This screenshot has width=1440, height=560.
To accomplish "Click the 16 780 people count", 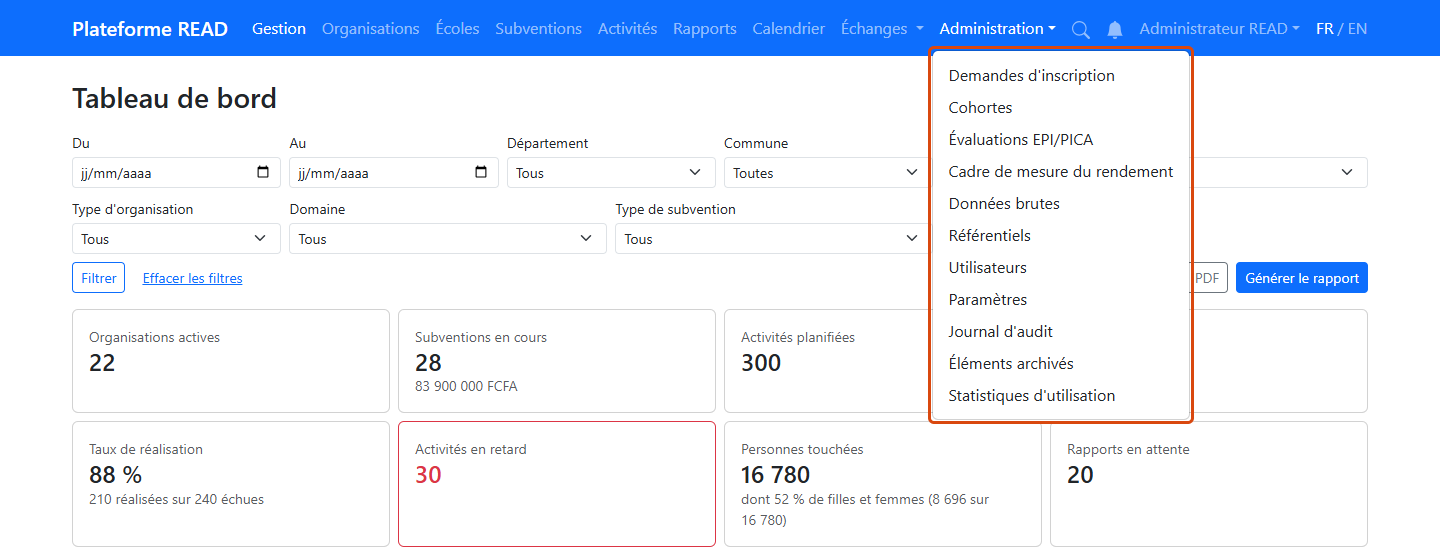I will point(776,474).
